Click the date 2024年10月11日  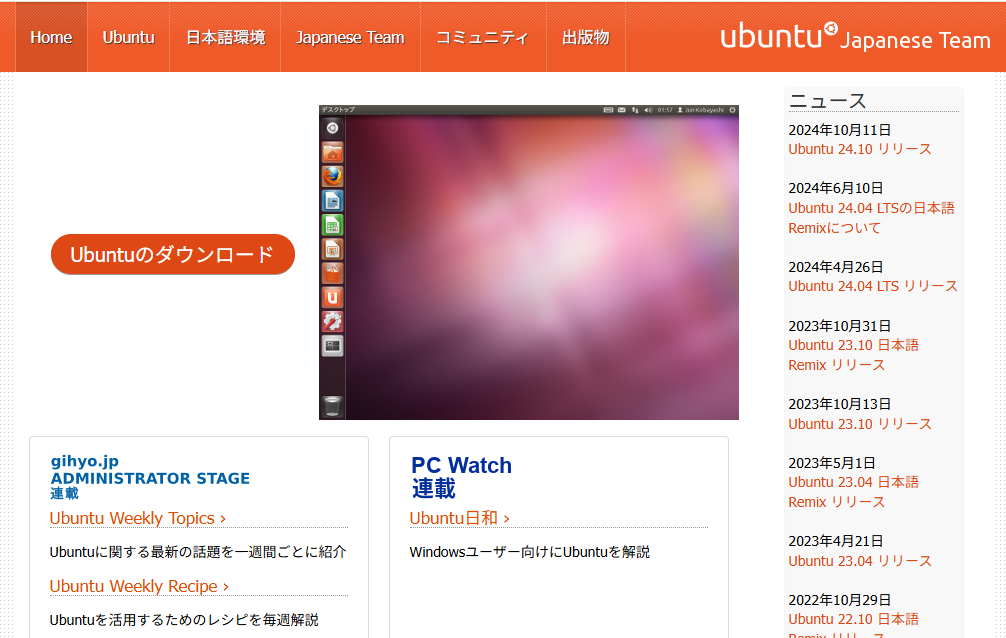(x=839, y=130)
